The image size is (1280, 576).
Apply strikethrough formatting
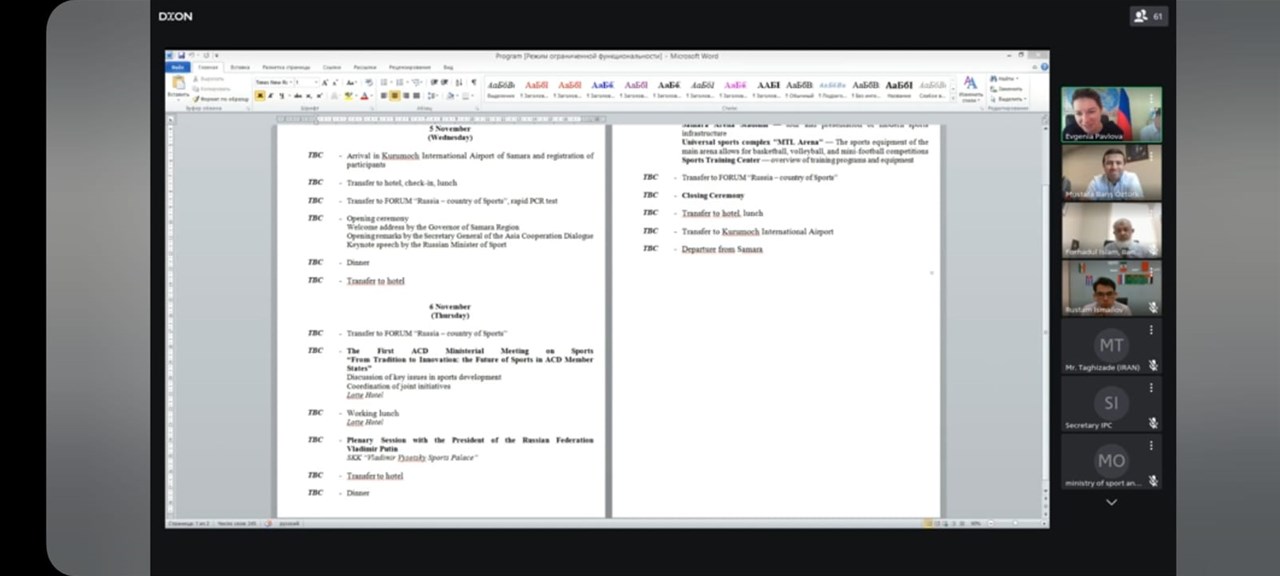click(297, 96)
